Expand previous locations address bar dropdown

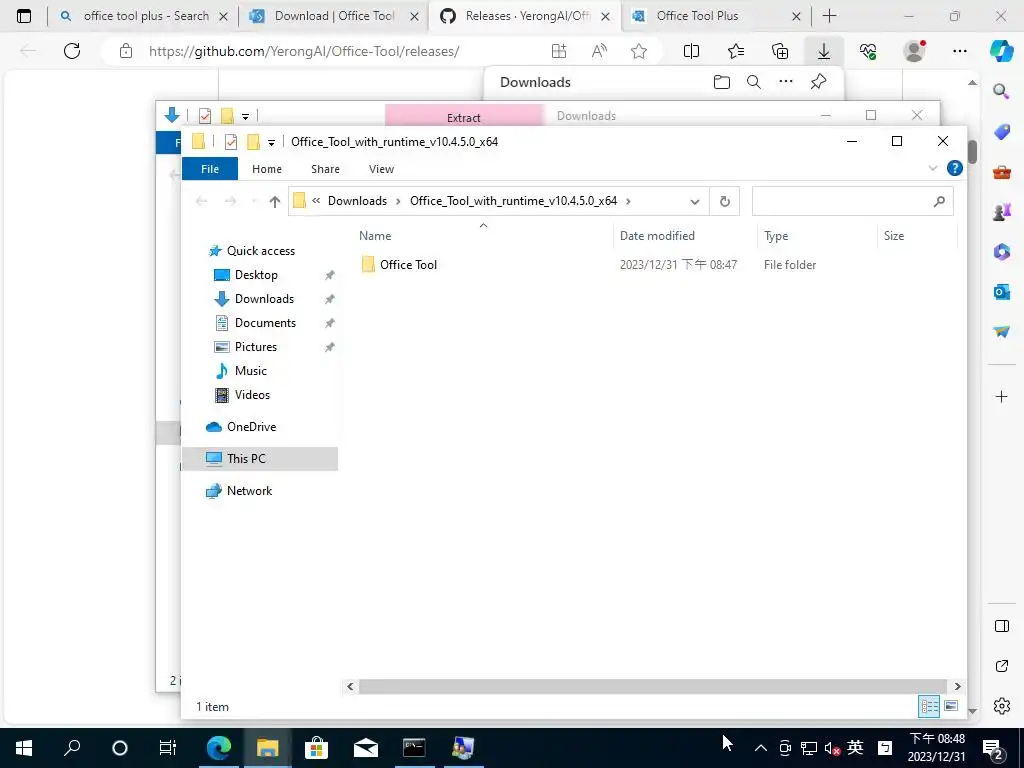coord(694,201)
